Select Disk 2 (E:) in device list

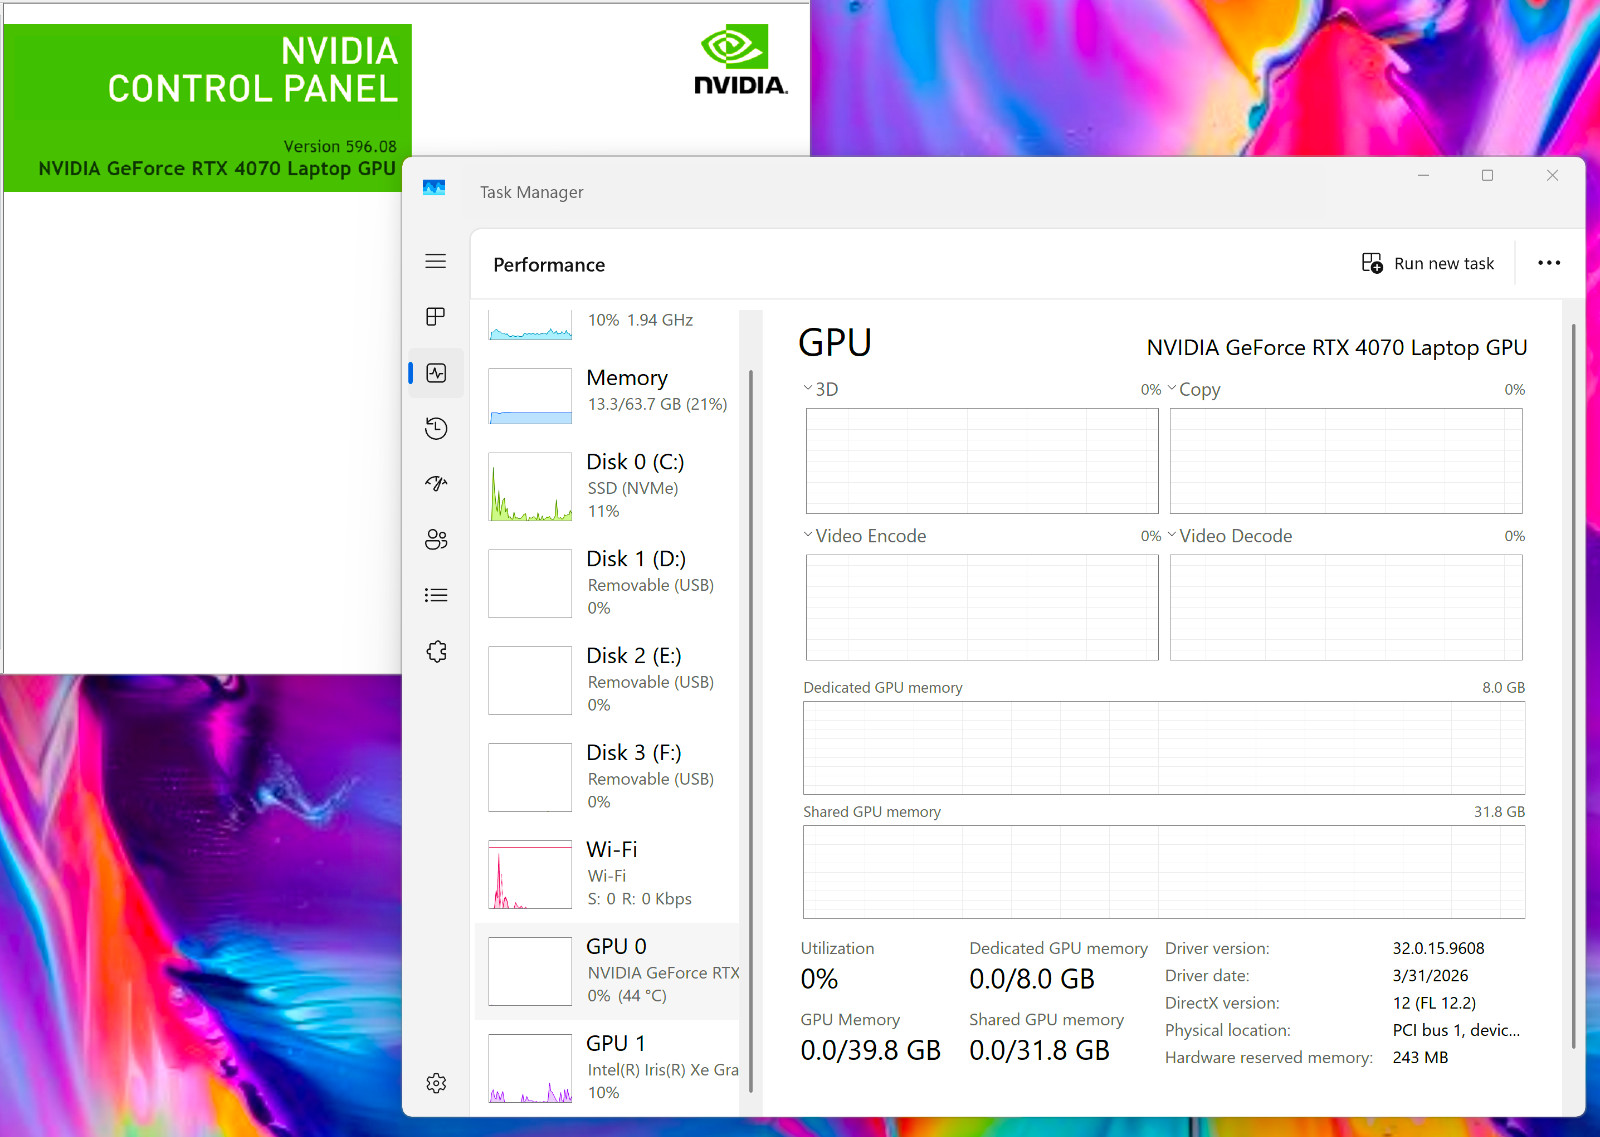[608, 680]
